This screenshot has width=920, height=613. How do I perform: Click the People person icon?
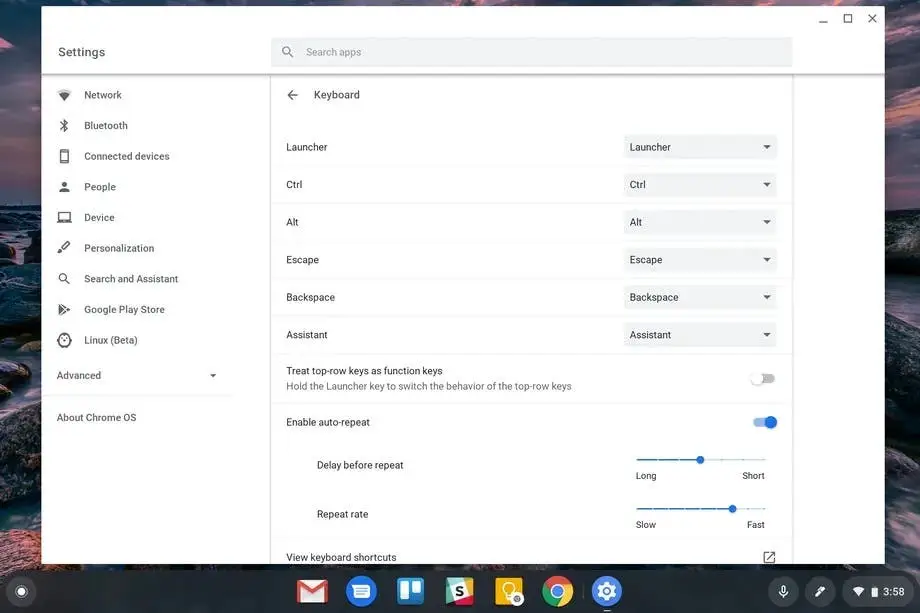pos(65,187)
